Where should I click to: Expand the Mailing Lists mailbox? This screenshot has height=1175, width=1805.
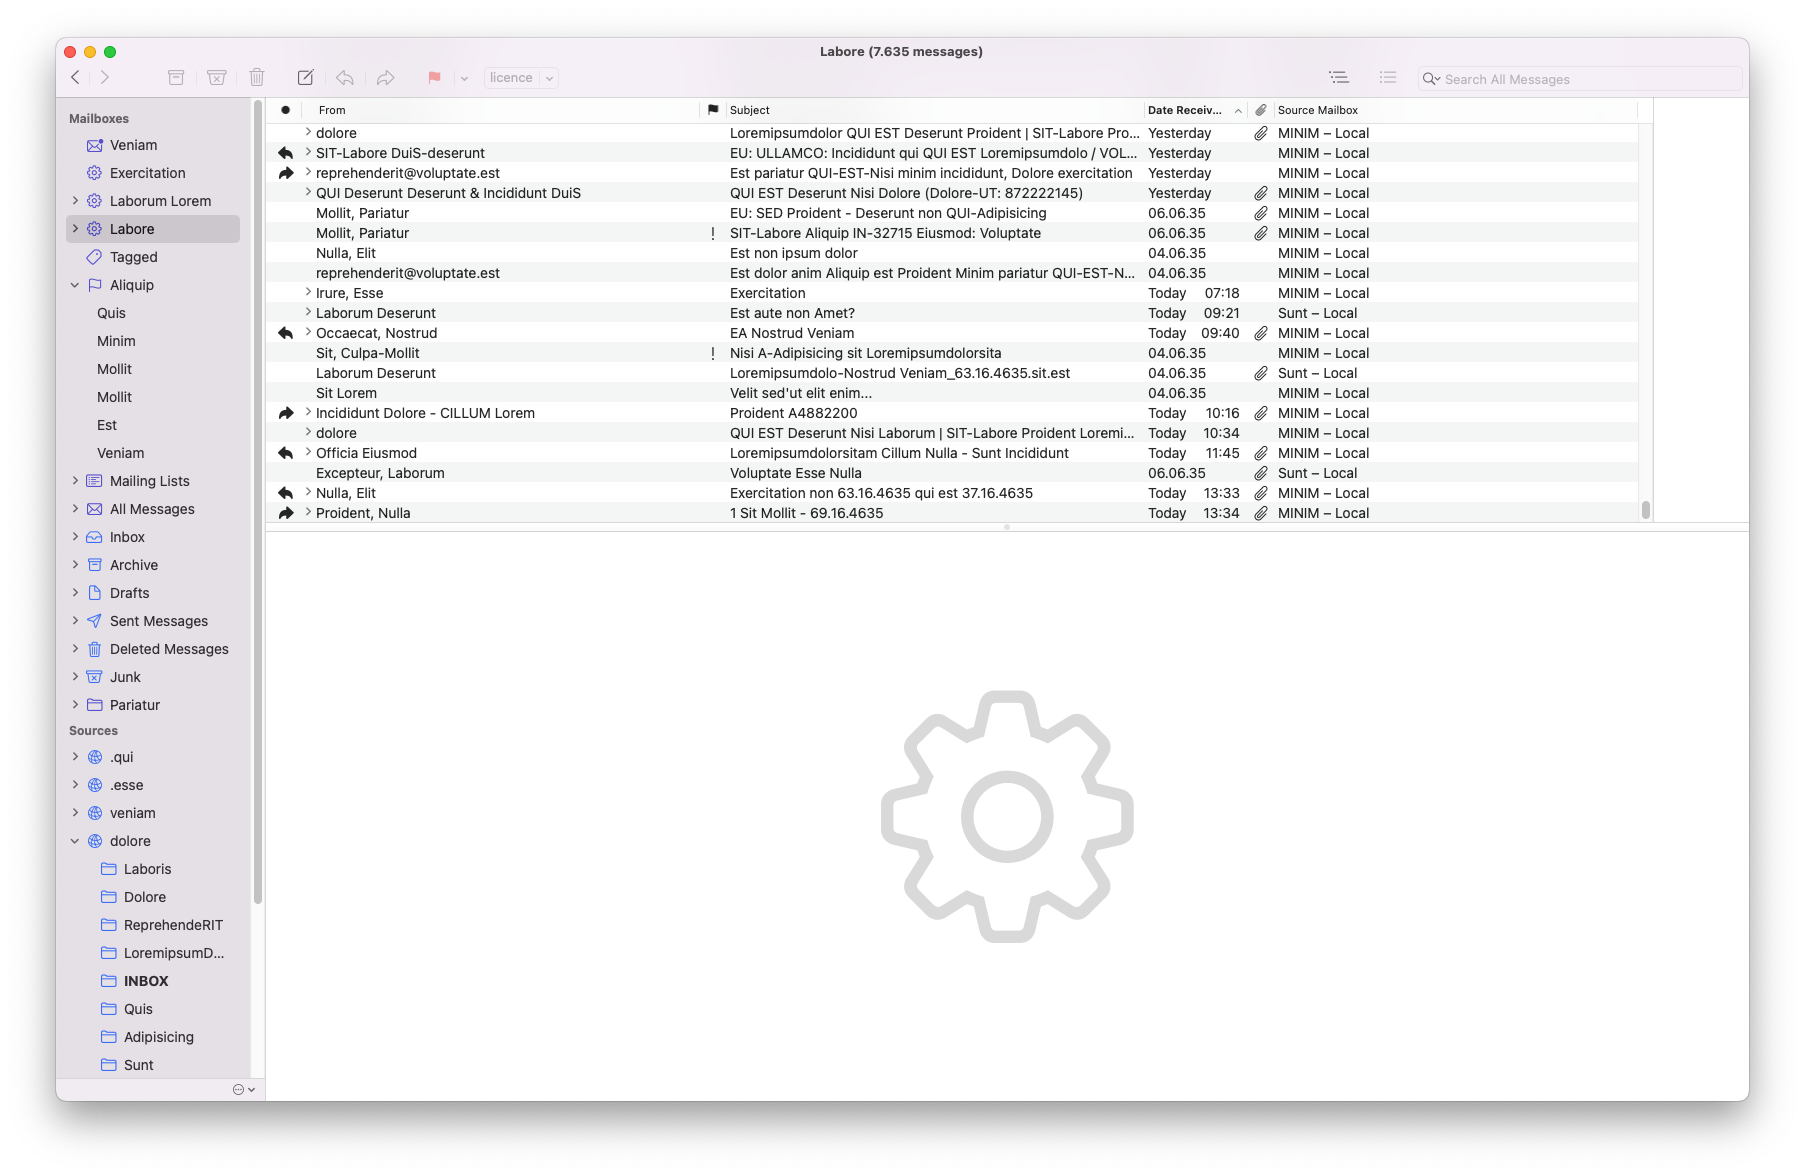coord(75,481)
